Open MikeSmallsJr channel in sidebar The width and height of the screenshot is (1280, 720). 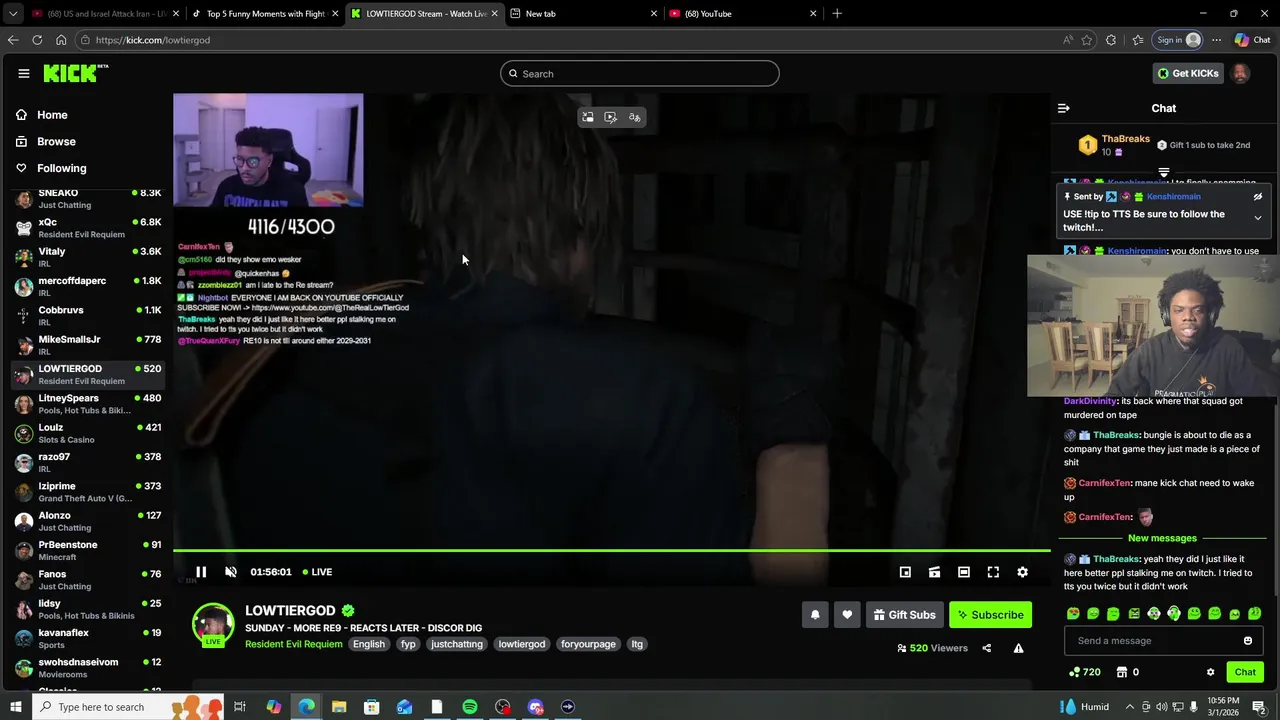coord(88,345)
